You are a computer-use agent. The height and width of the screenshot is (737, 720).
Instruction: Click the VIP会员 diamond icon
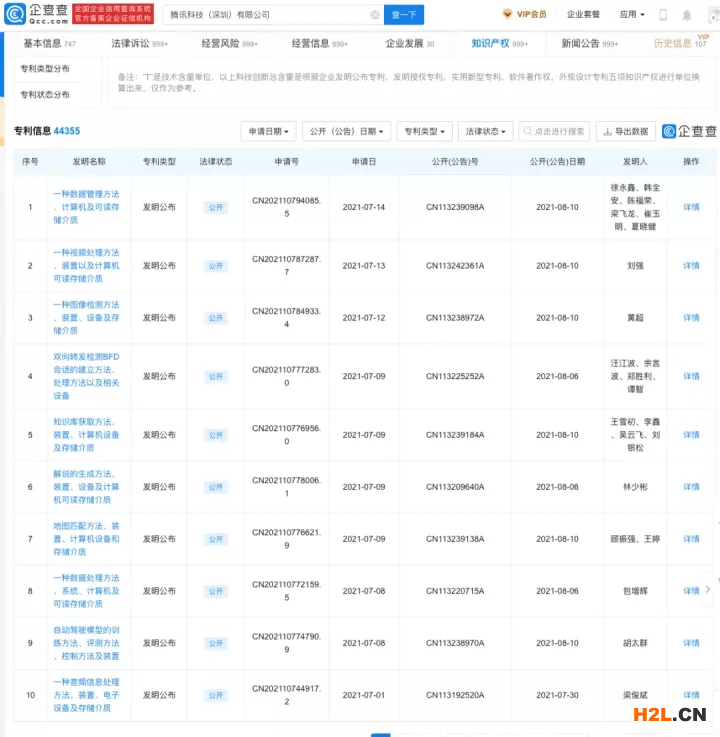tap(507, 15)
